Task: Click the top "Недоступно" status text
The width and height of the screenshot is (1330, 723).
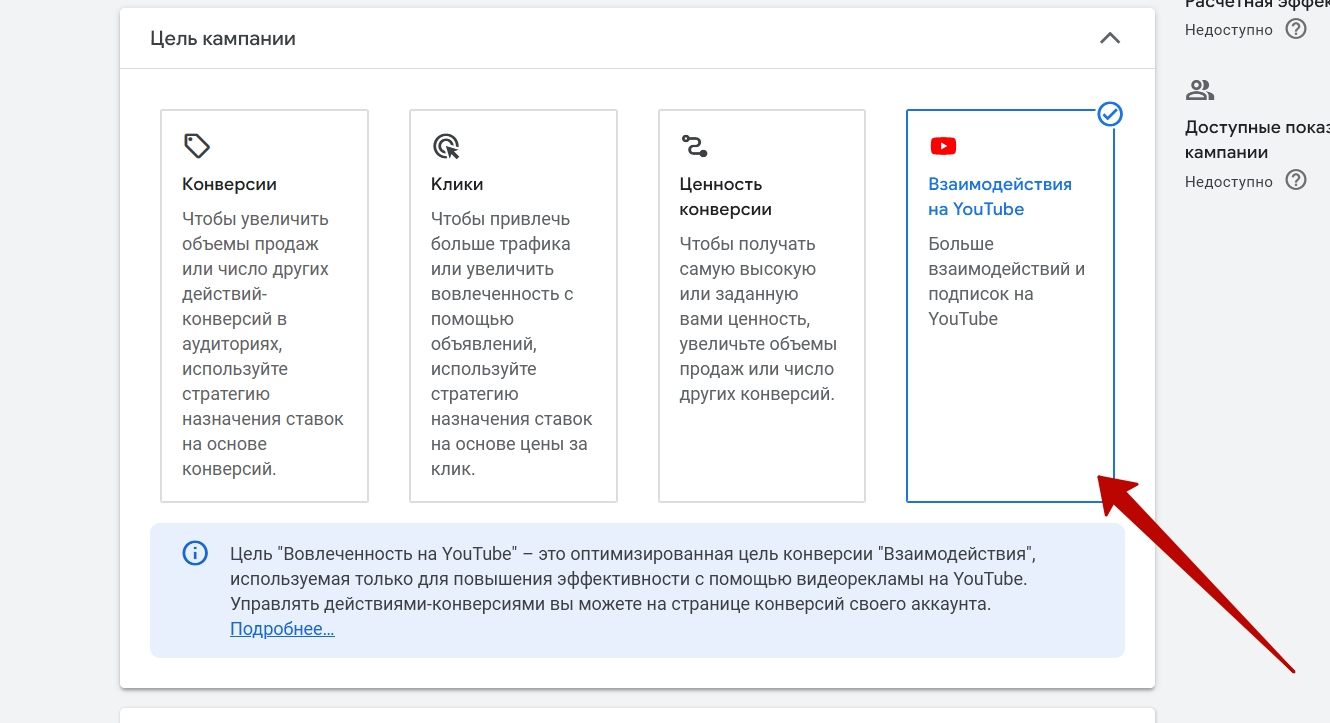Action: 1229,30
